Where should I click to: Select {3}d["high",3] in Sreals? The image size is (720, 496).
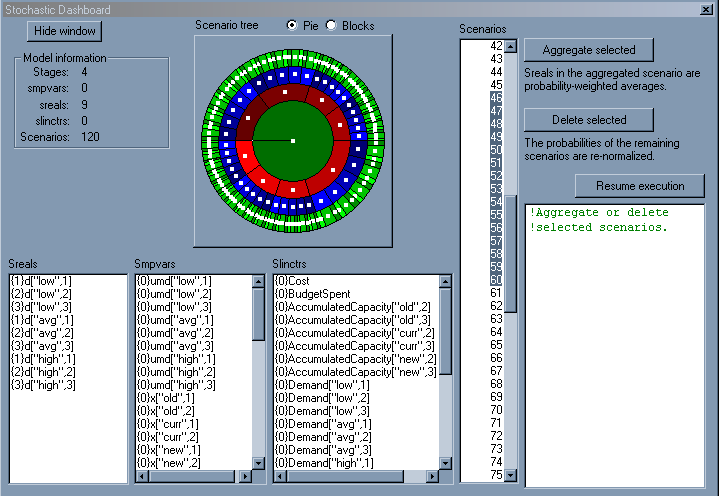43,385
